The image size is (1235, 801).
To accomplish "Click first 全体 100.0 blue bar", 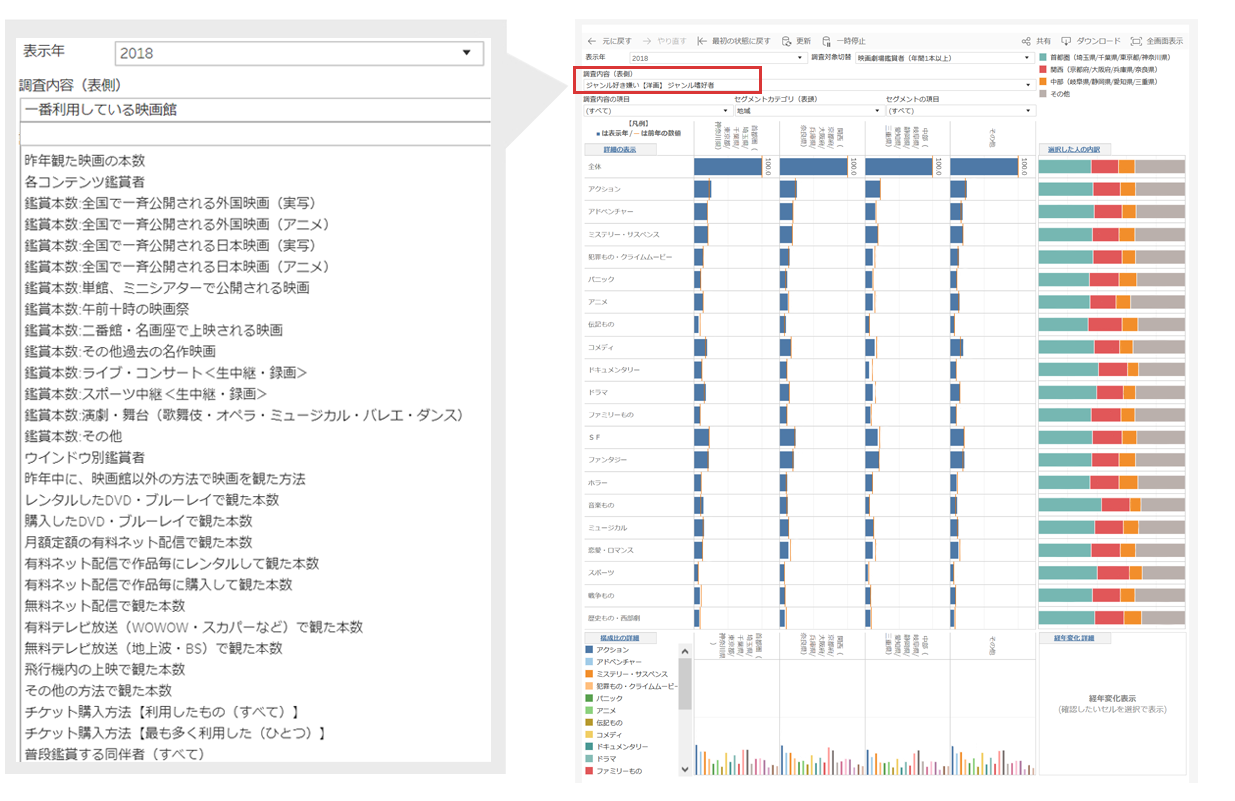I will click(x=728, y=166).
